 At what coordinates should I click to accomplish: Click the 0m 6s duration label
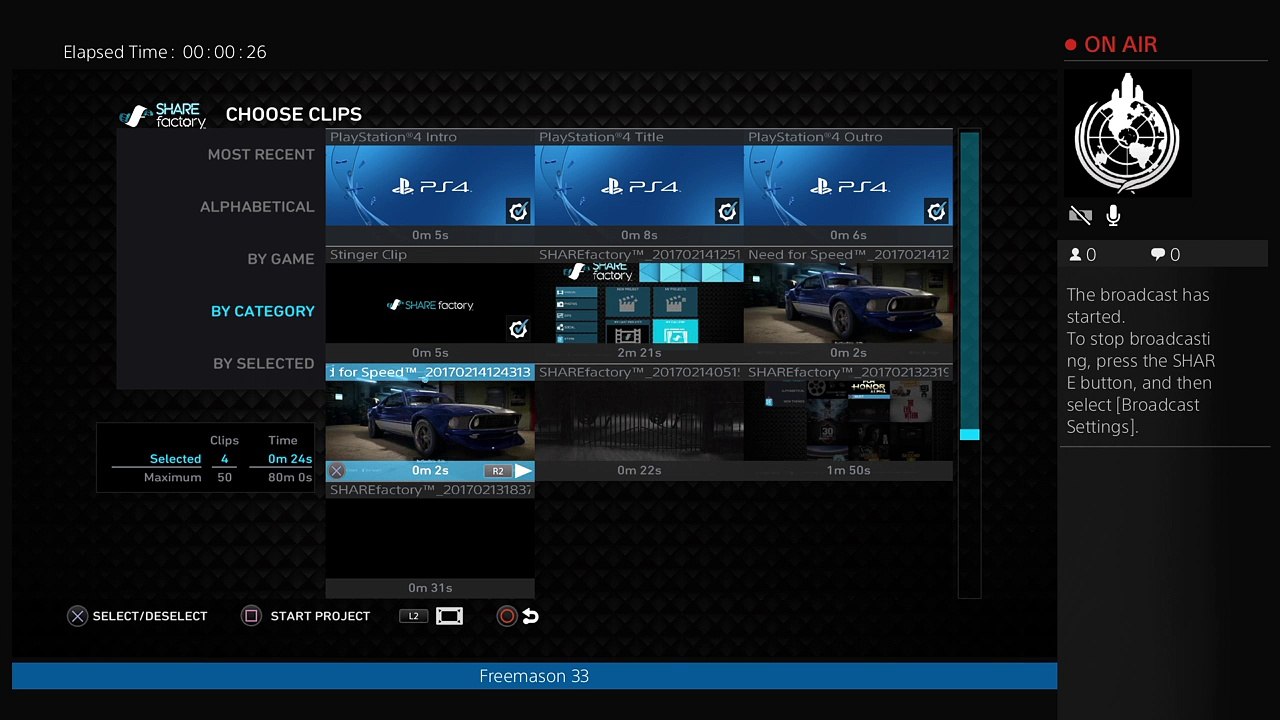click(x=848, y=235)
